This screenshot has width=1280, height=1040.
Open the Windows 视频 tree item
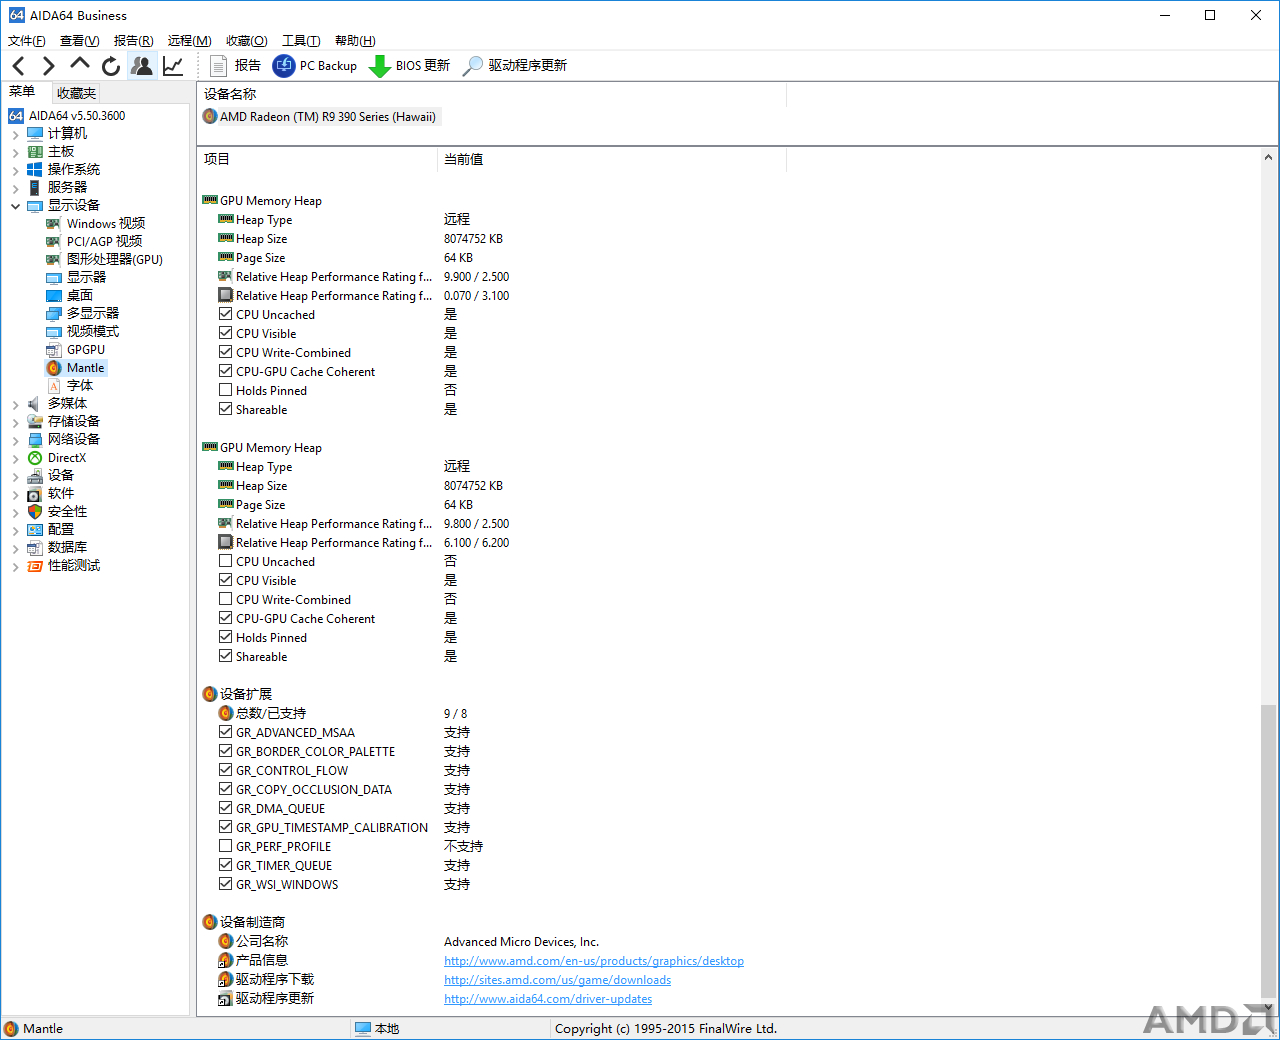coord(105,223)
